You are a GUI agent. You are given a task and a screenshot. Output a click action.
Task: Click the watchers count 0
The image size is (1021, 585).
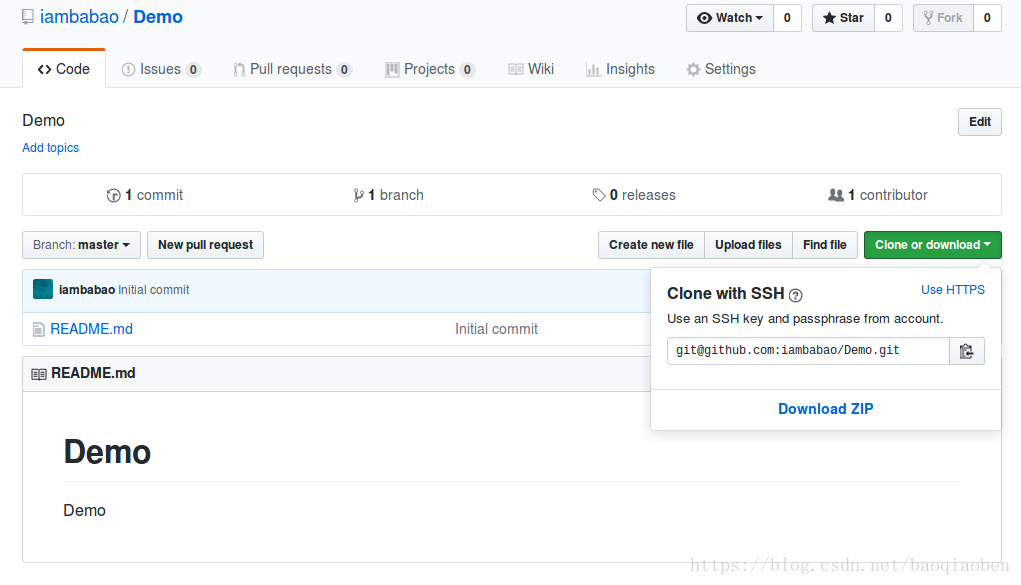[x=787, y=18]
